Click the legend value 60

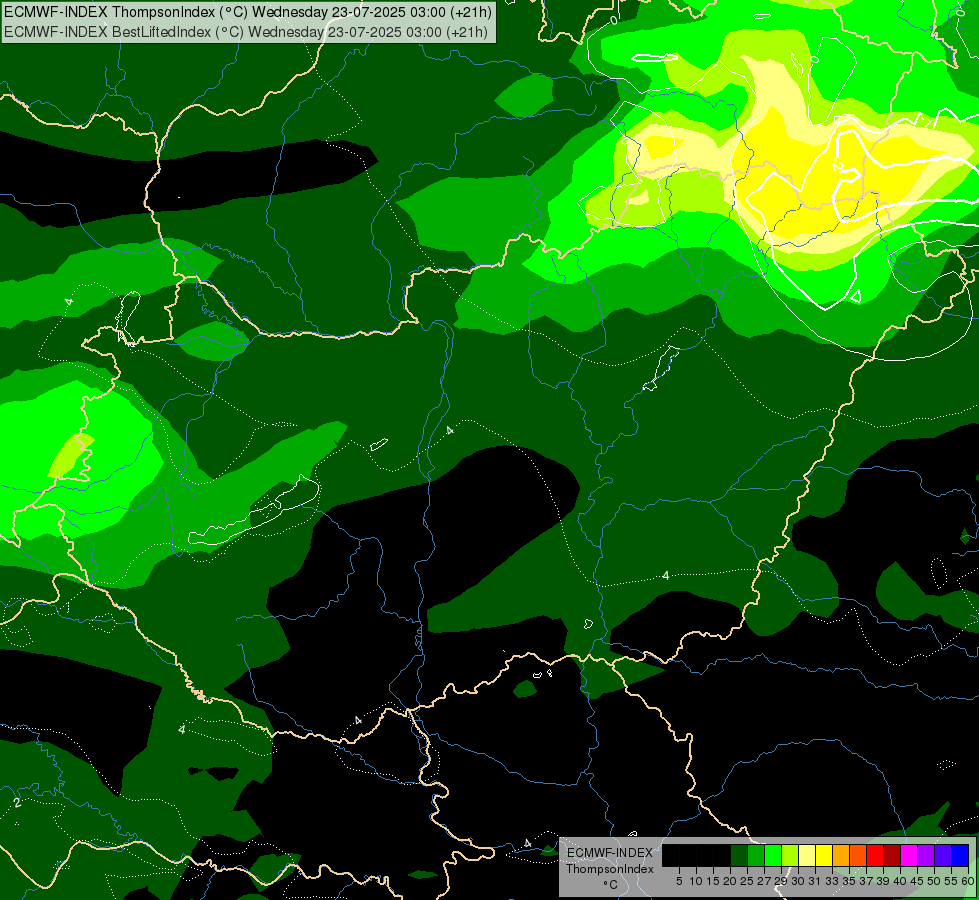[x=968, y=881]
